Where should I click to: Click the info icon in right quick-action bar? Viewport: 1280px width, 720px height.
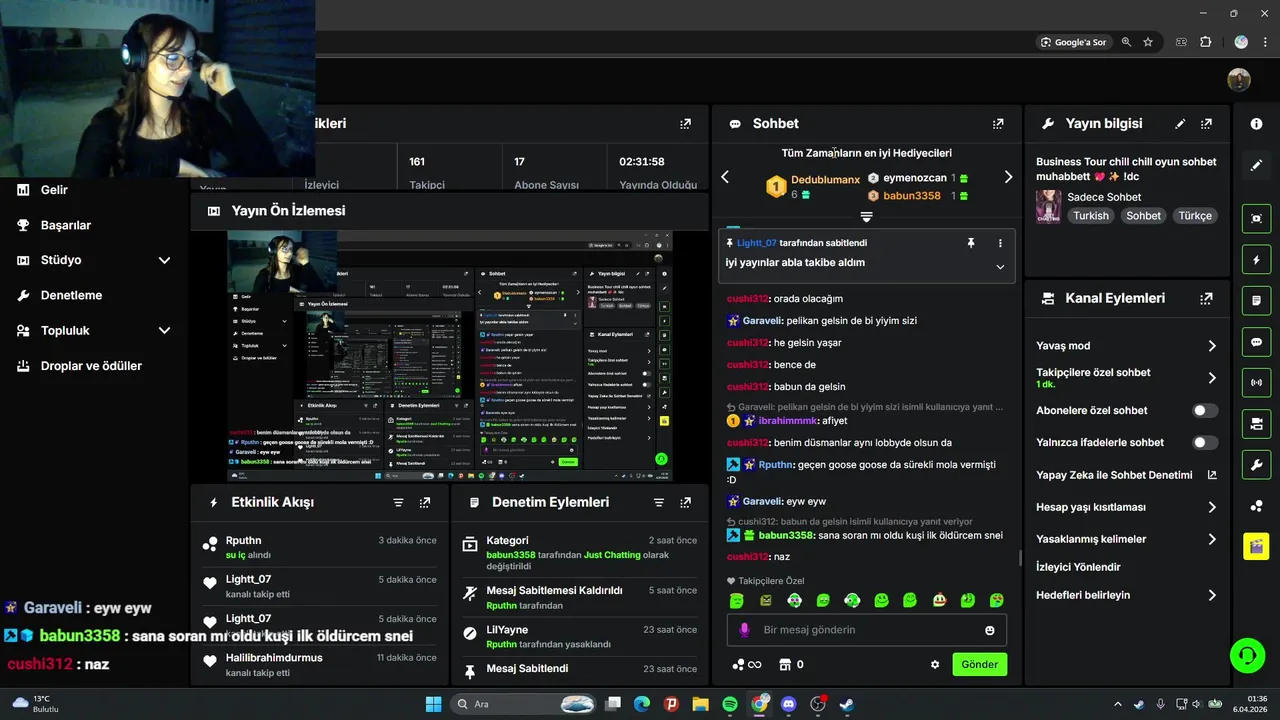click(x=1256, y=124)
